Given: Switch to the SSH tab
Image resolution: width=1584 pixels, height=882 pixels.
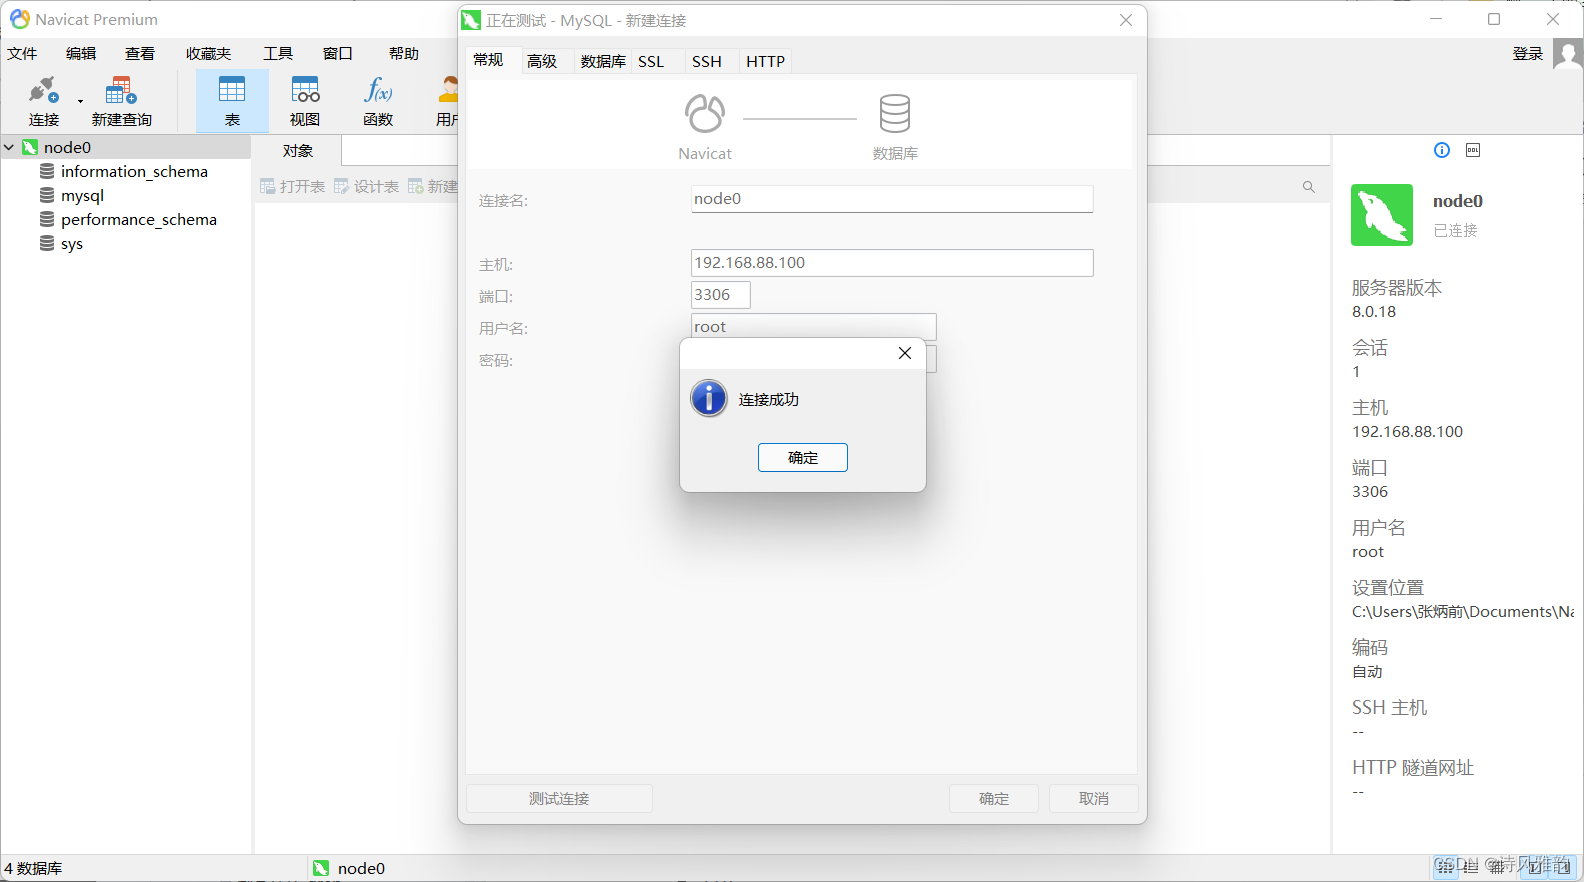Looking at the screenshot, I should click(x=707, y=61).
